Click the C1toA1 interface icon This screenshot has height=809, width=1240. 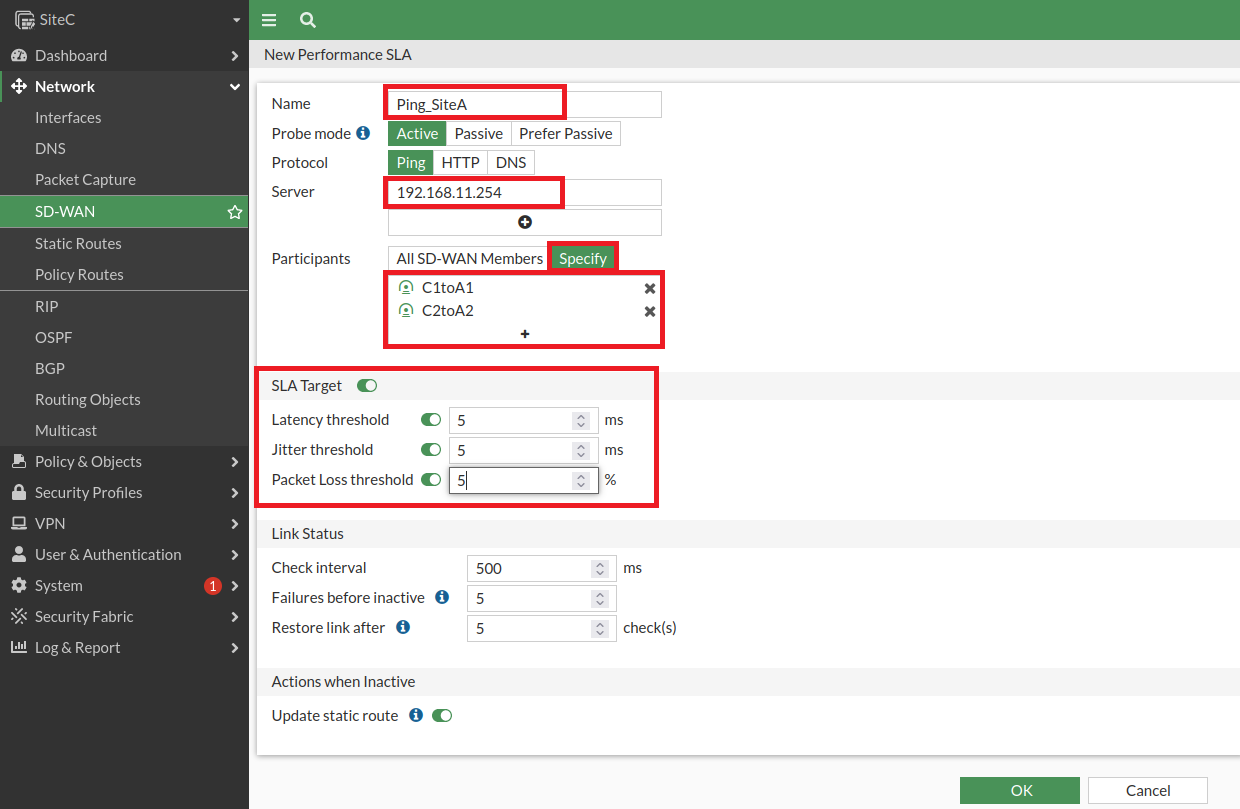405,288
